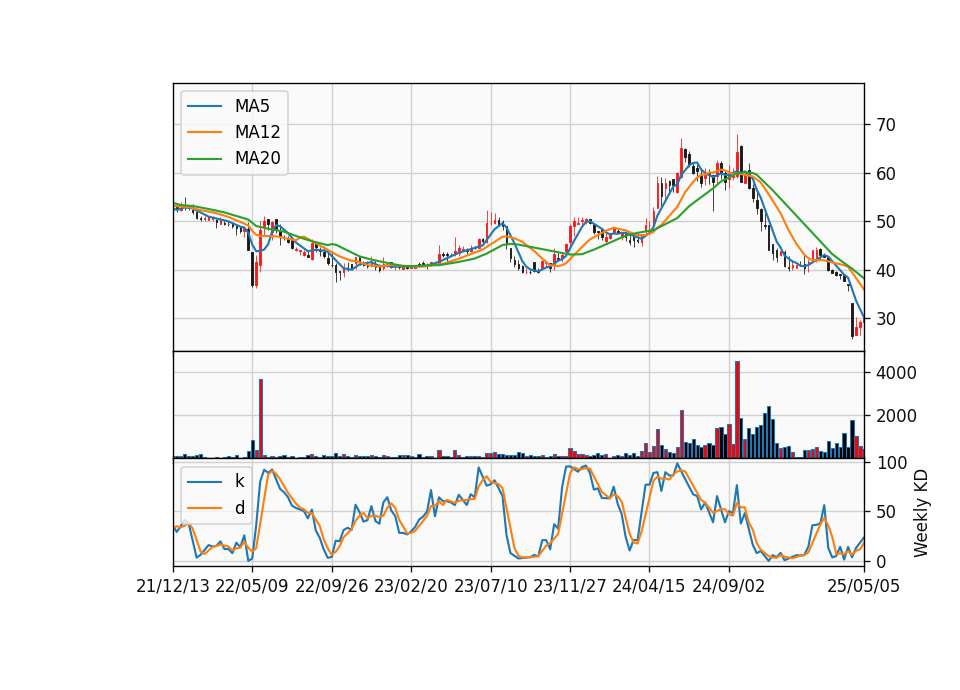Click the tallest volume bar near 24/09/02
960x690 pixels.
click(x=737, y=410)
